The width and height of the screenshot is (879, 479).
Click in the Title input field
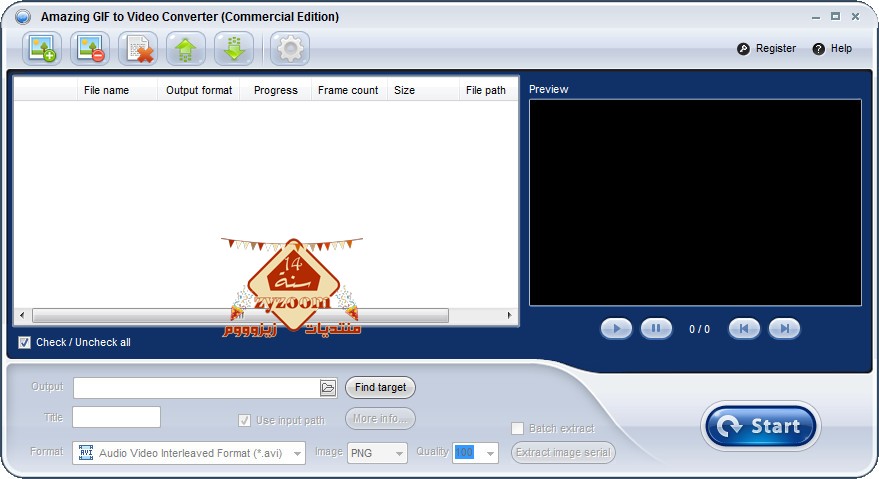click(117, 417)
